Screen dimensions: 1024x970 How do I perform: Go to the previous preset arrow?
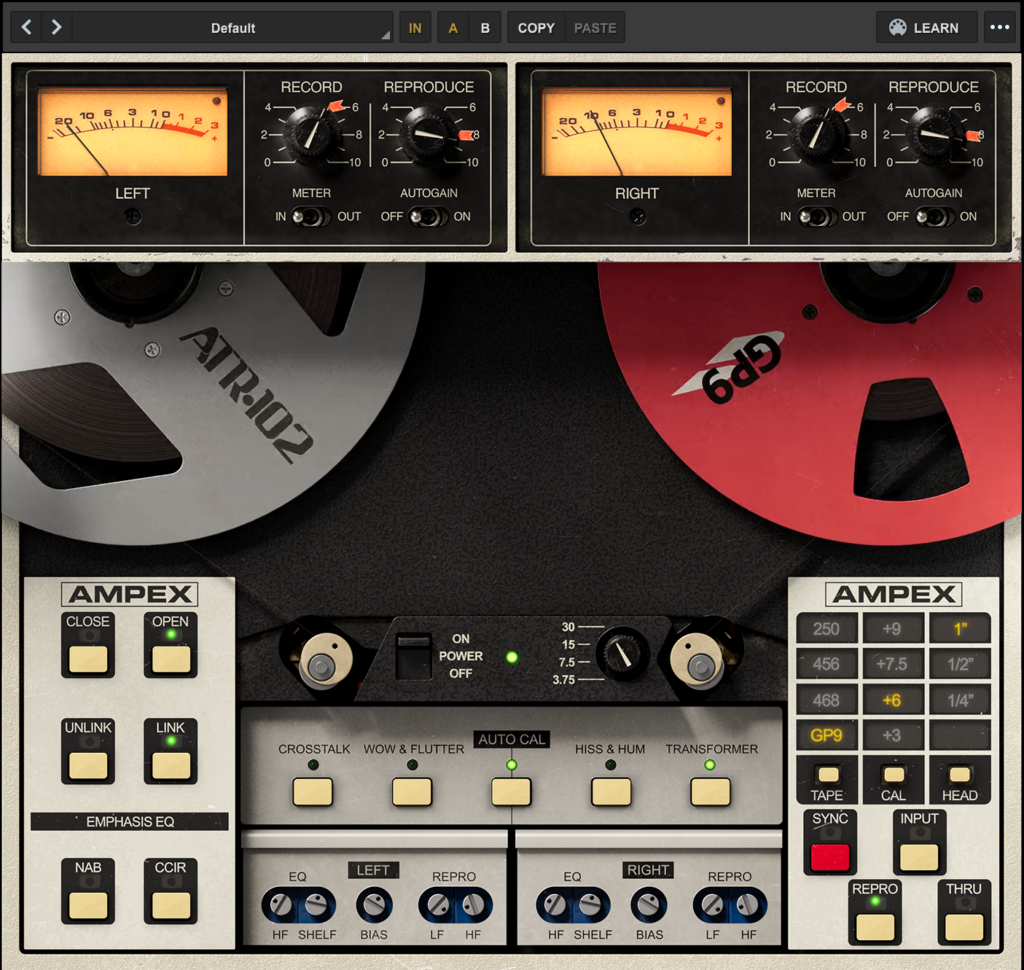pyautogui.click(x=26, y=28)
